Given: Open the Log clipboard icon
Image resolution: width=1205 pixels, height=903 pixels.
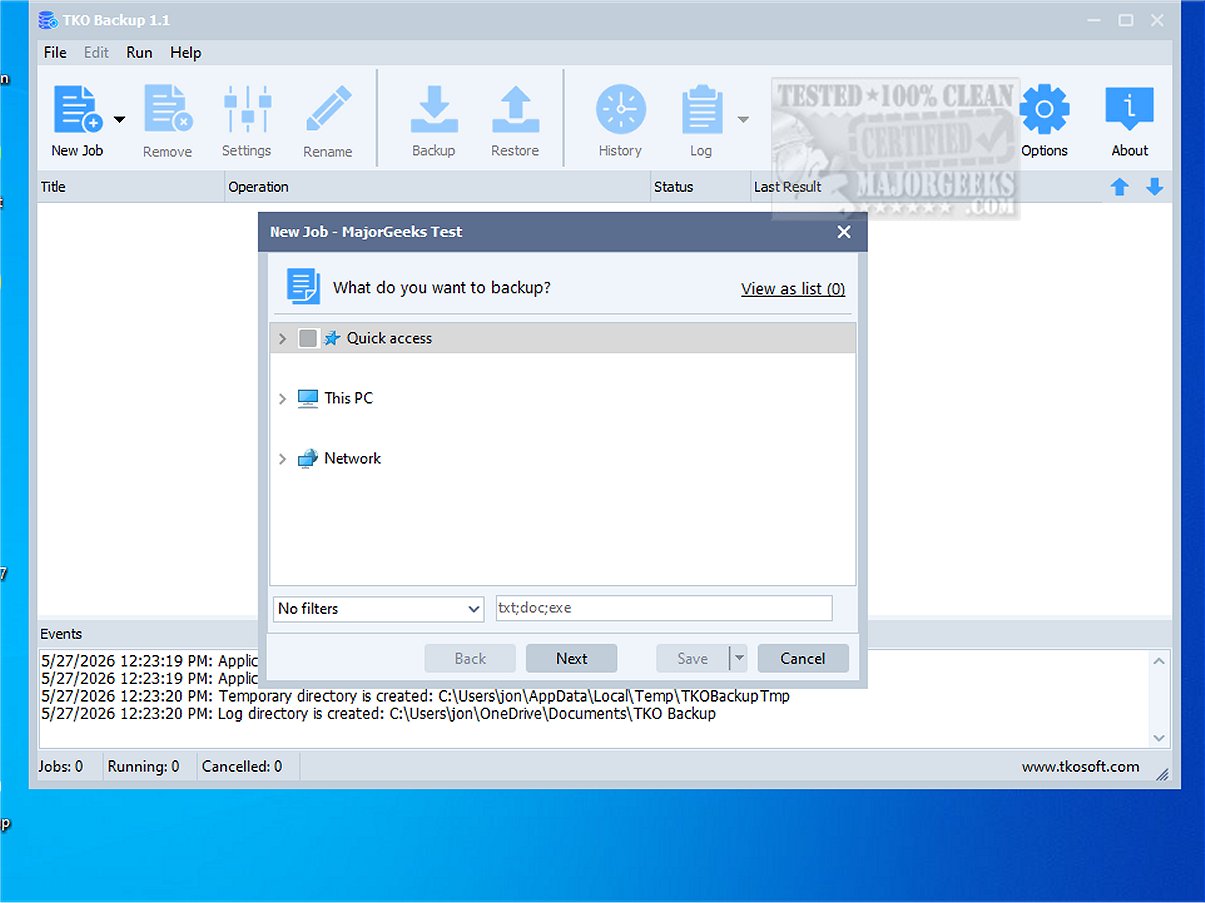Looking at the screenshot, I should pos(701,110).
